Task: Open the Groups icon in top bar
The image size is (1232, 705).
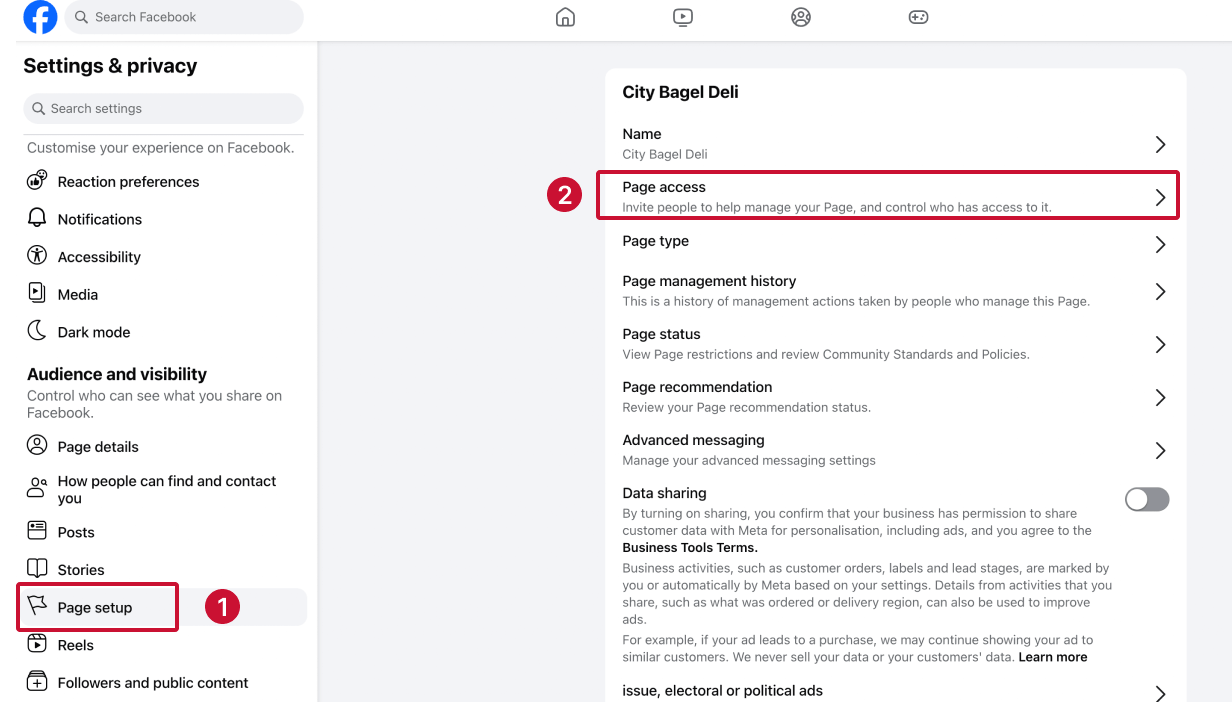Action: [800, 17]
